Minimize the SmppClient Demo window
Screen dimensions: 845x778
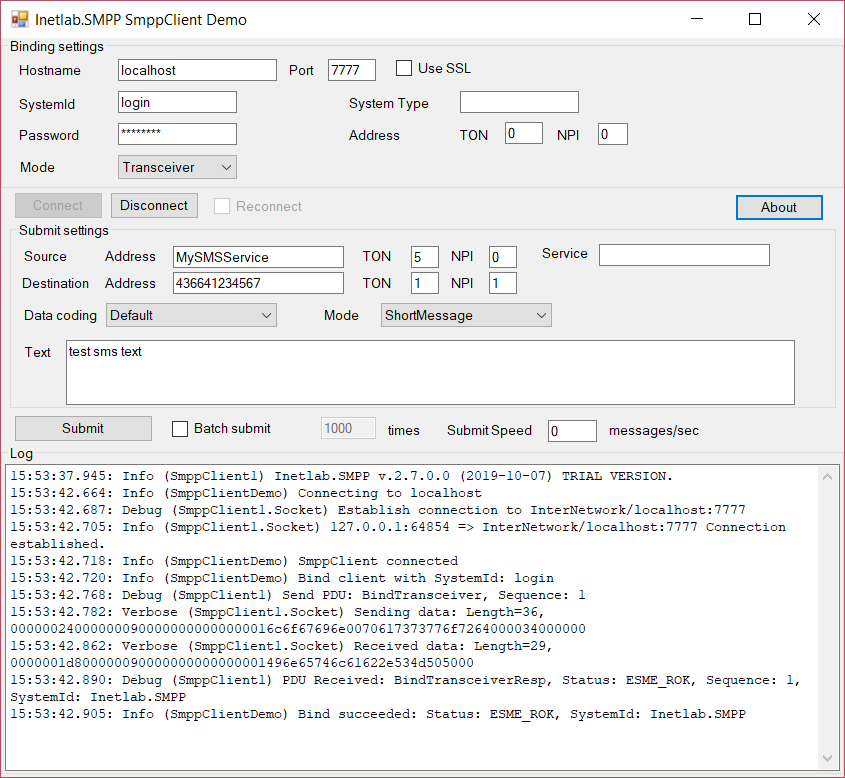tap(697, 19)
